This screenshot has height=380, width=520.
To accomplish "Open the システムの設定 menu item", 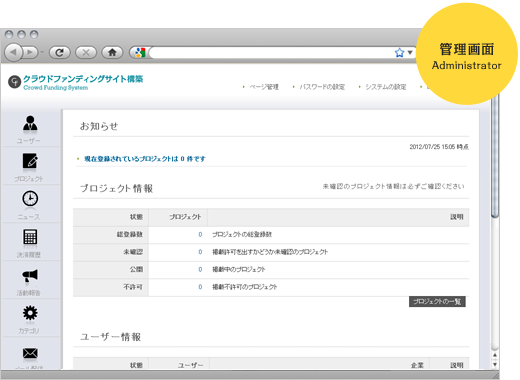I will [x=386, y=87].
